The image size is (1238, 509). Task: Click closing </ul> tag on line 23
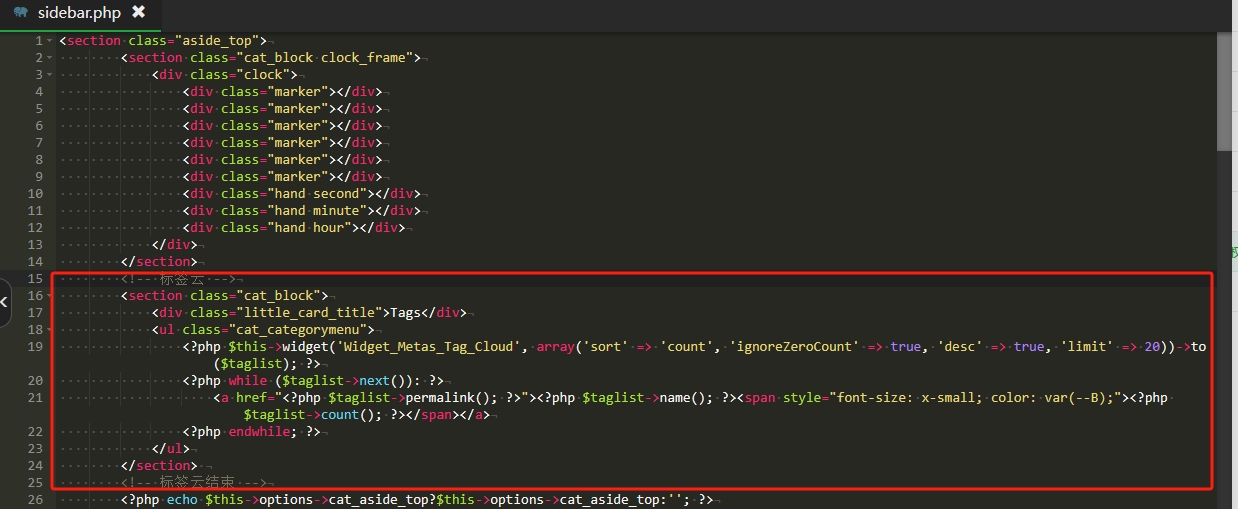pyautogui.click(x=171, y=449)
